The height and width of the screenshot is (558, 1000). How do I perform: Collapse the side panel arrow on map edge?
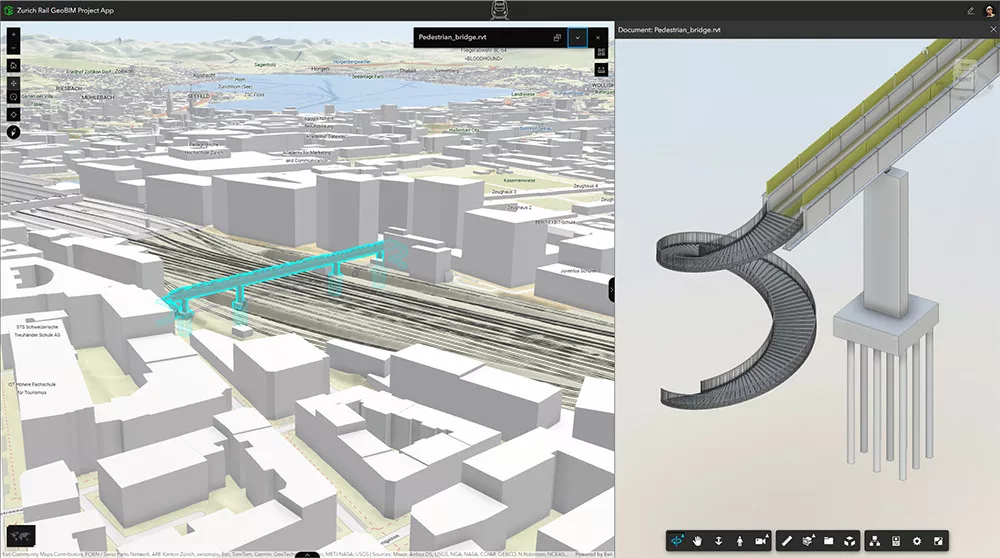611,289
